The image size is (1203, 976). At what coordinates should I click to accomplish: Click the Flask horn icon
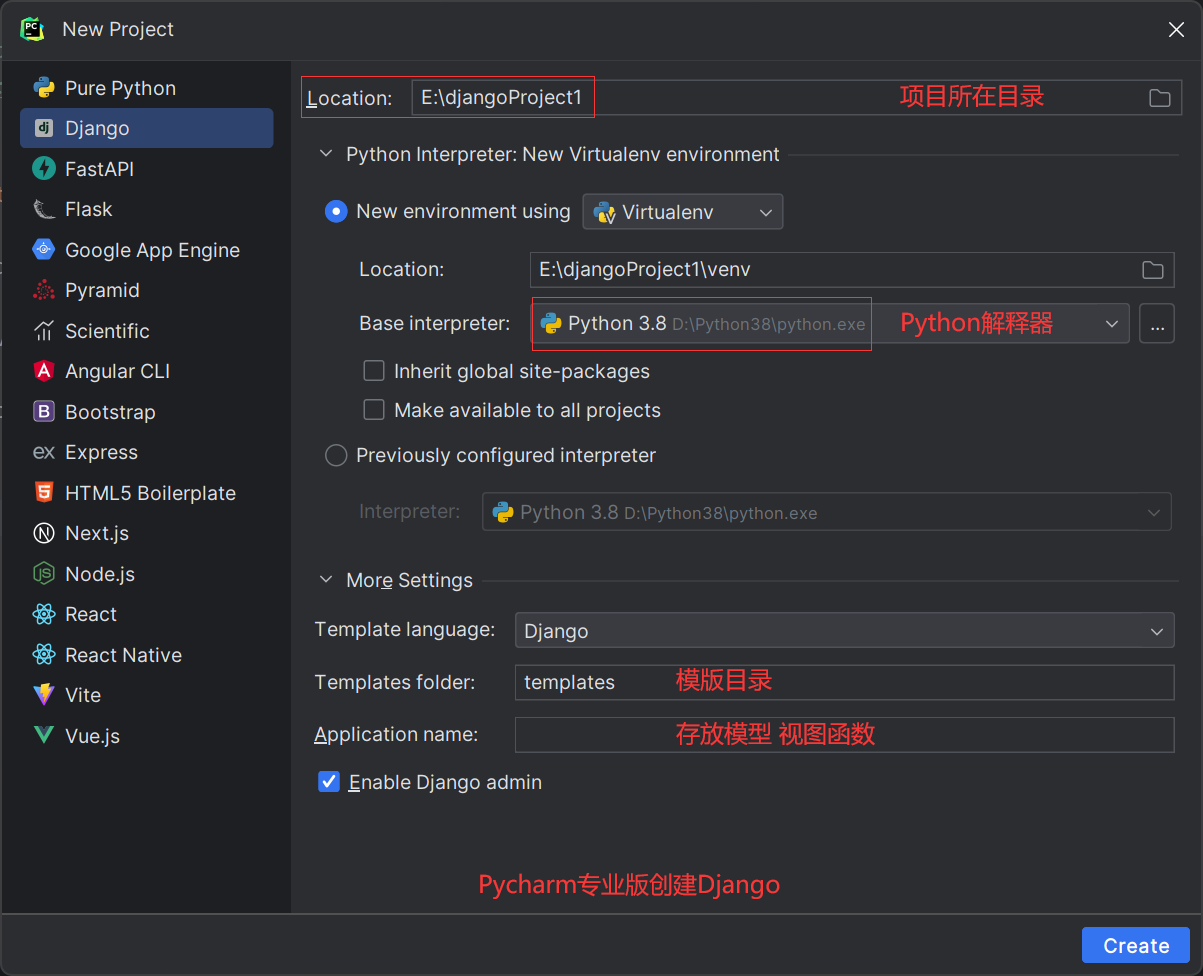tap(44, 209)
